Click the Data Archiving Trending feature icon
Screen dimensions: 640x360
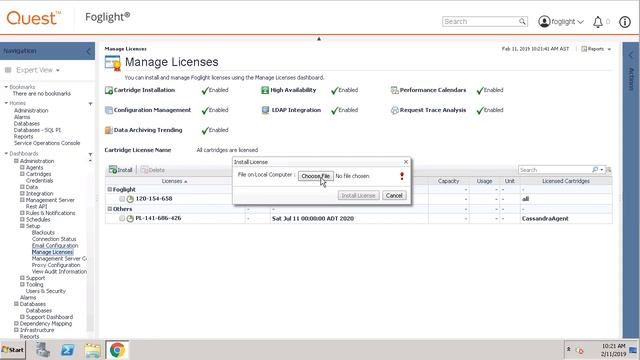109,130
